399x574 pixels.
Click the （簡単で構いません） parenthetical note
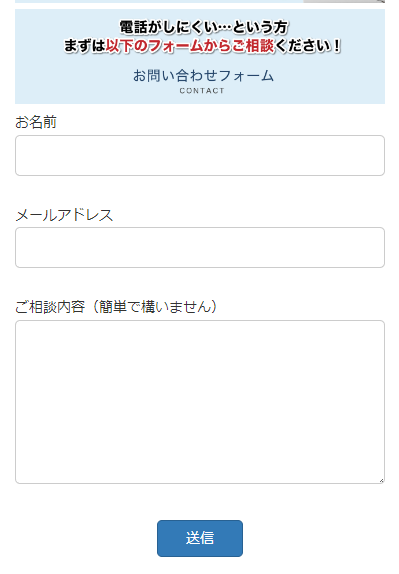[153, 307]
